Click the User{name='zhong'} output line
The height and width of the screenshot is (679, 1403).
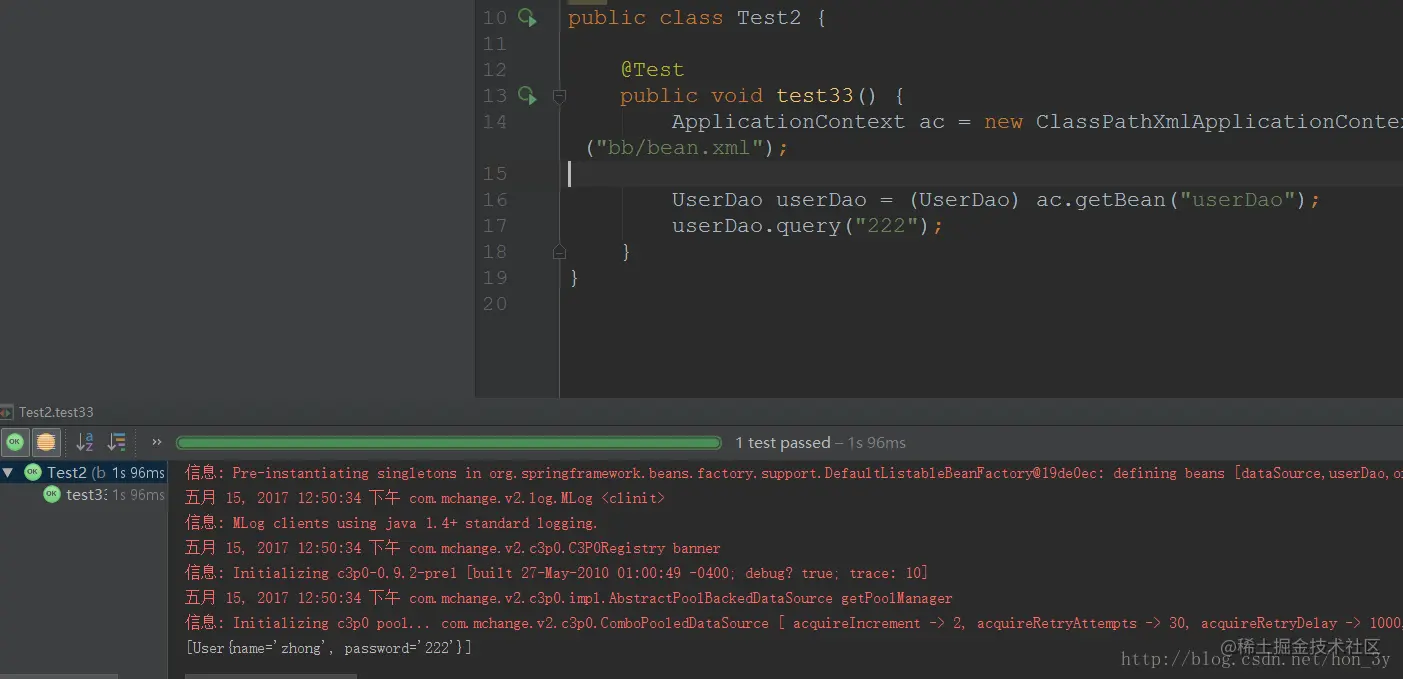(x=328, y=648)
